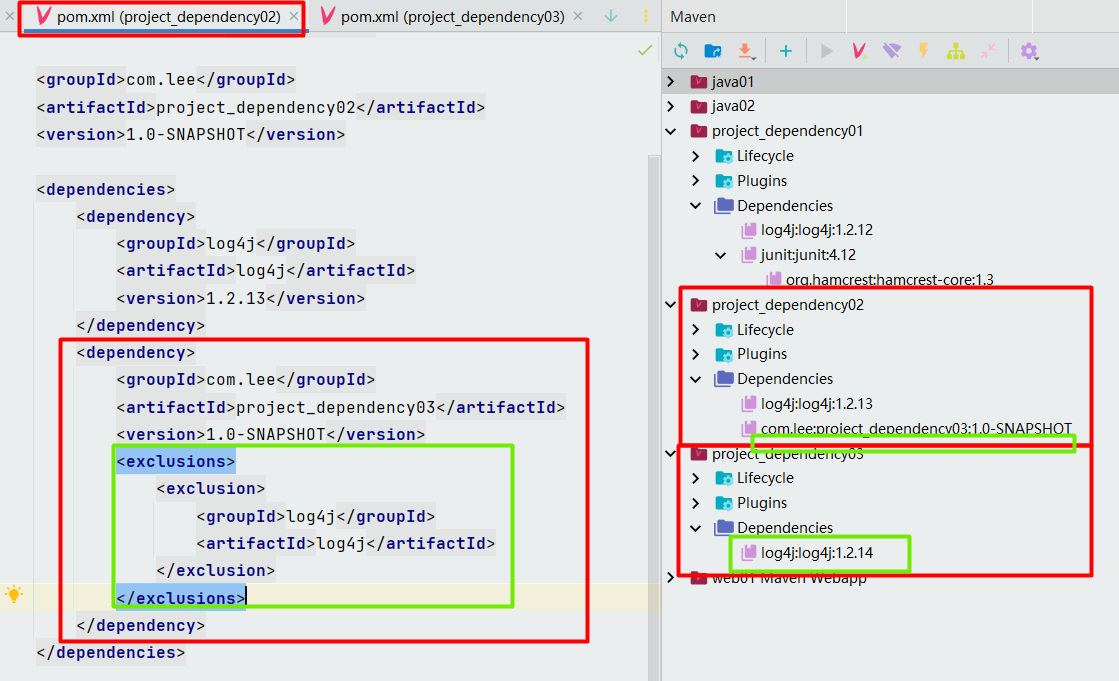The image size is (1119, 681).
Task: Click the tab list down-arrow icon
Action: 611,16
